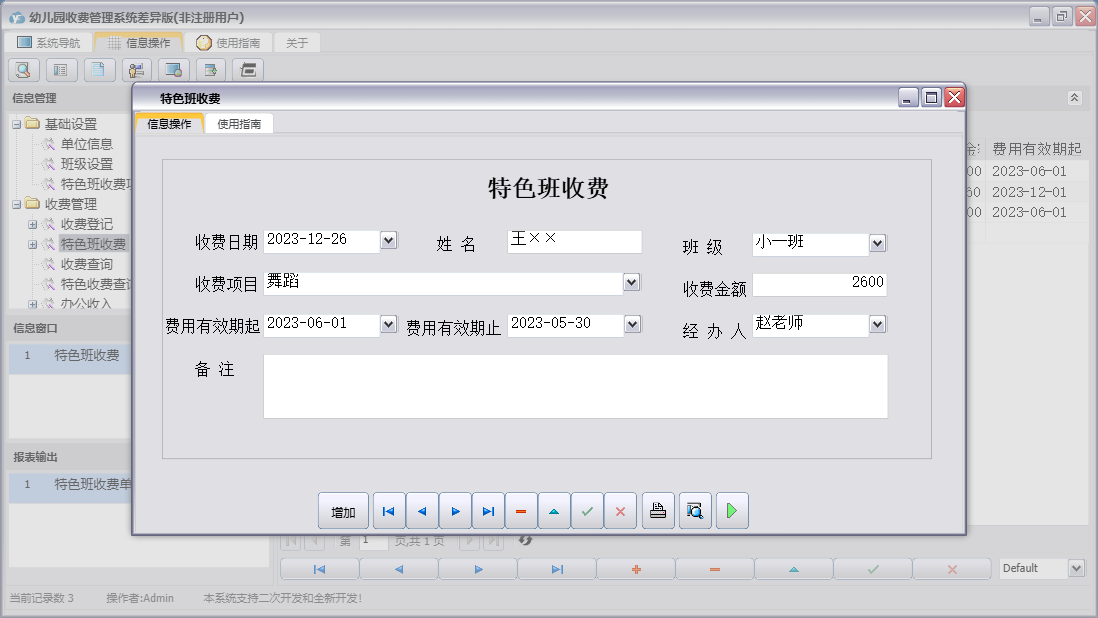Expand the 收费登记 tree node
This screenshot has width=1098, height=618.
(33, 224)
